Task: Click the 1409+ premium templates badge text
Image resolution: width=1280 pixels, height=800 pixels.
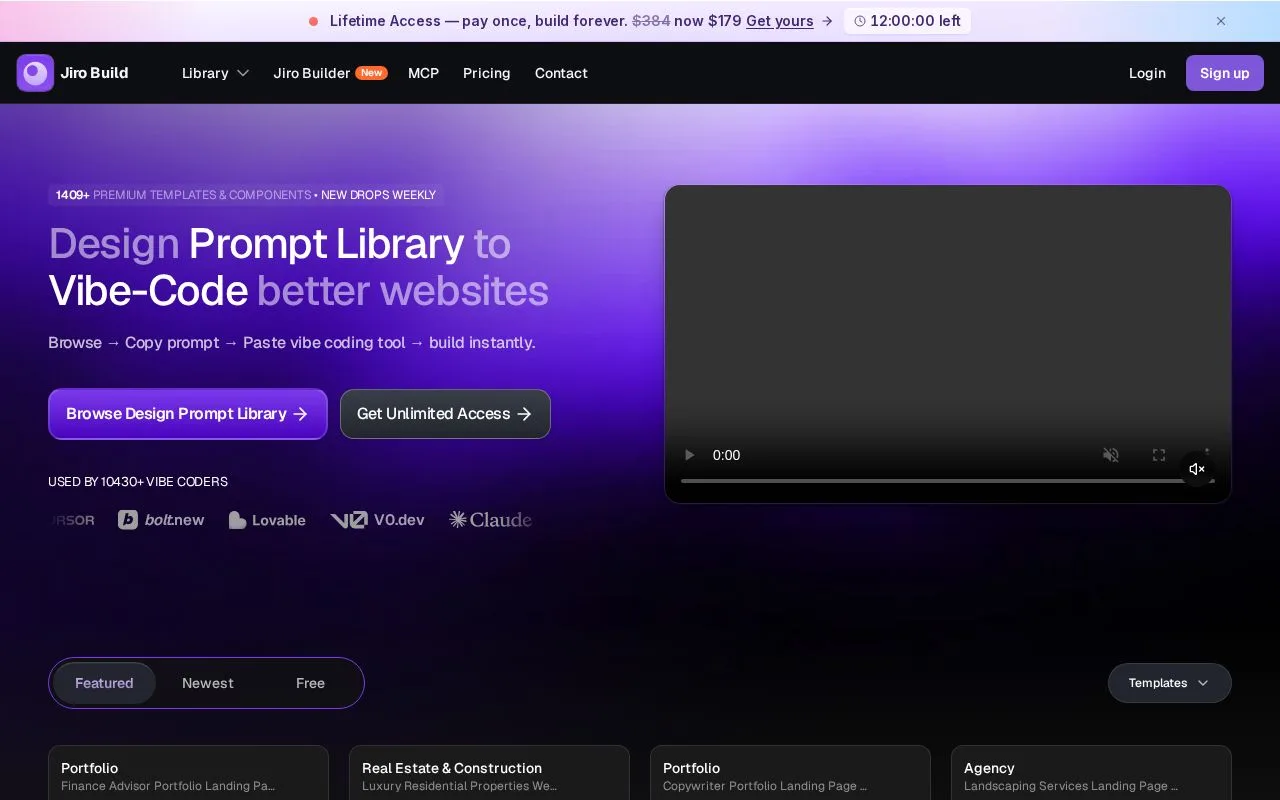Action: [246, 195]
